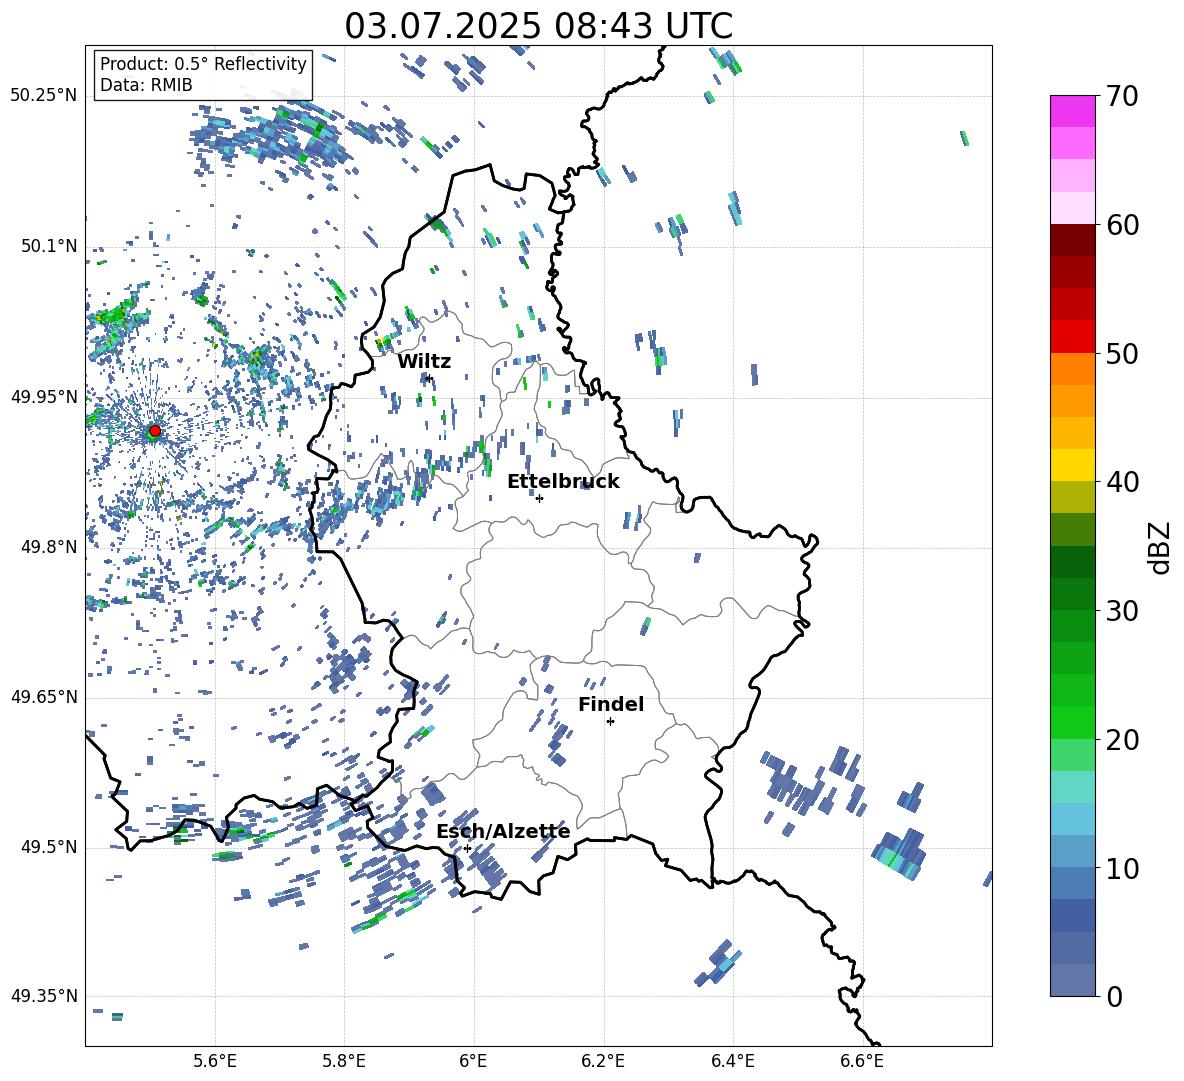Click the 49.8°N latitude label
The image size is (1184, 1081).
[x=49, y=547]
